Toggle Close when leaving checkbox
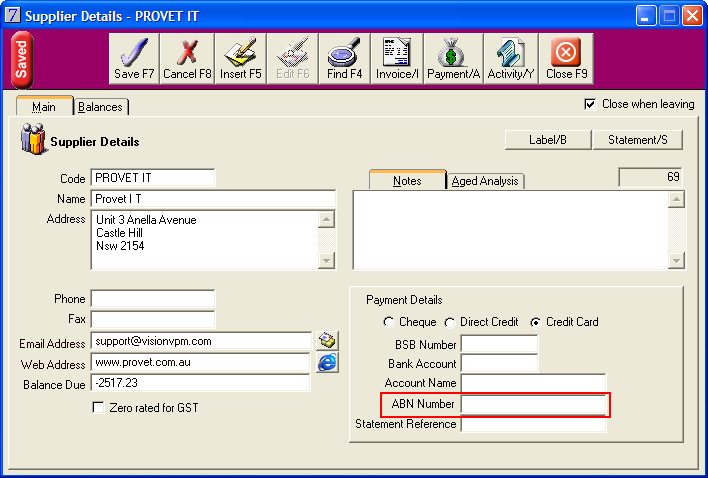Screen dimensions: 708x478 tap(590, 104)
